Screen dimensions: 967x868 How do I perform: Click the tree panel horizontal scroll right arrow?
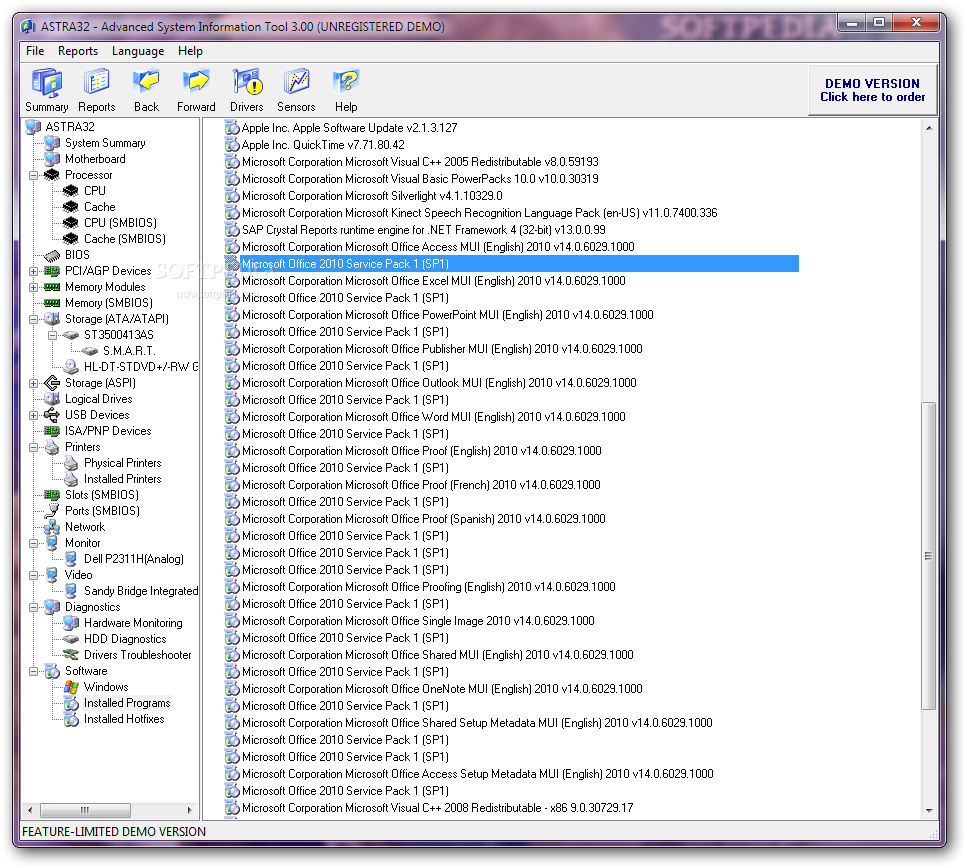click(x=189, y=810)
